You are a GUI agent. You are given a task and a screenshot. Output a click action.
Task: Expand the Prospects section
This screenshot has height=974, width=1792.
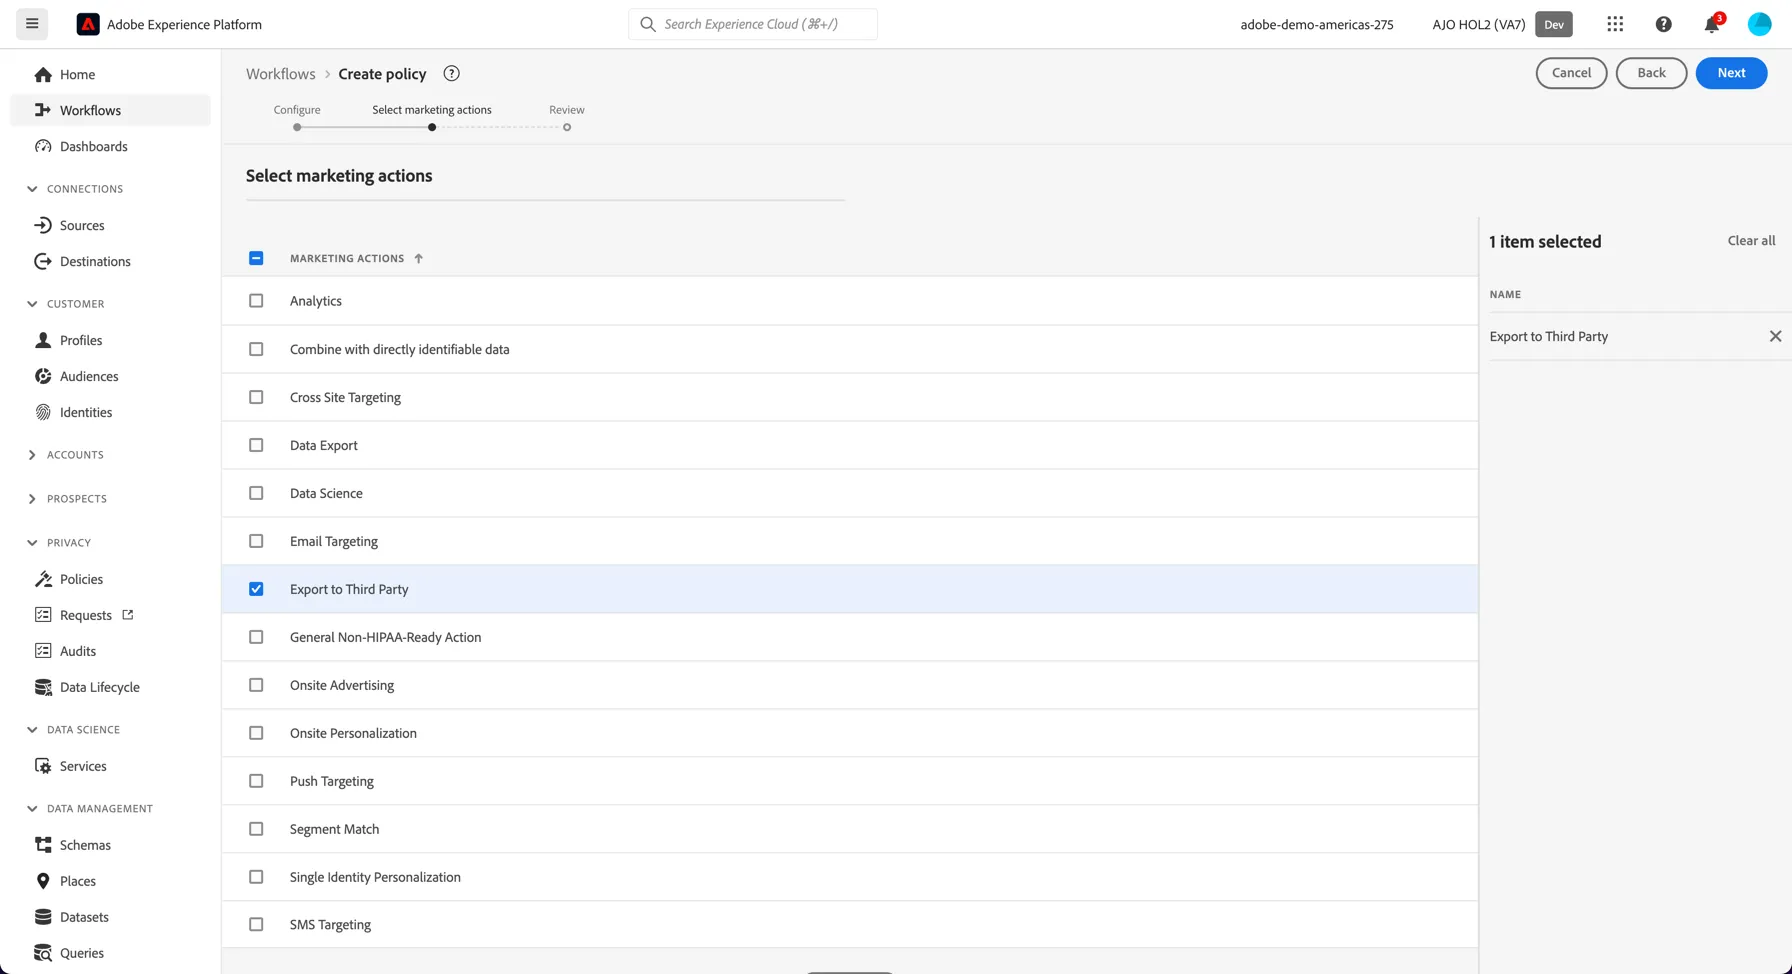point(32,499)
